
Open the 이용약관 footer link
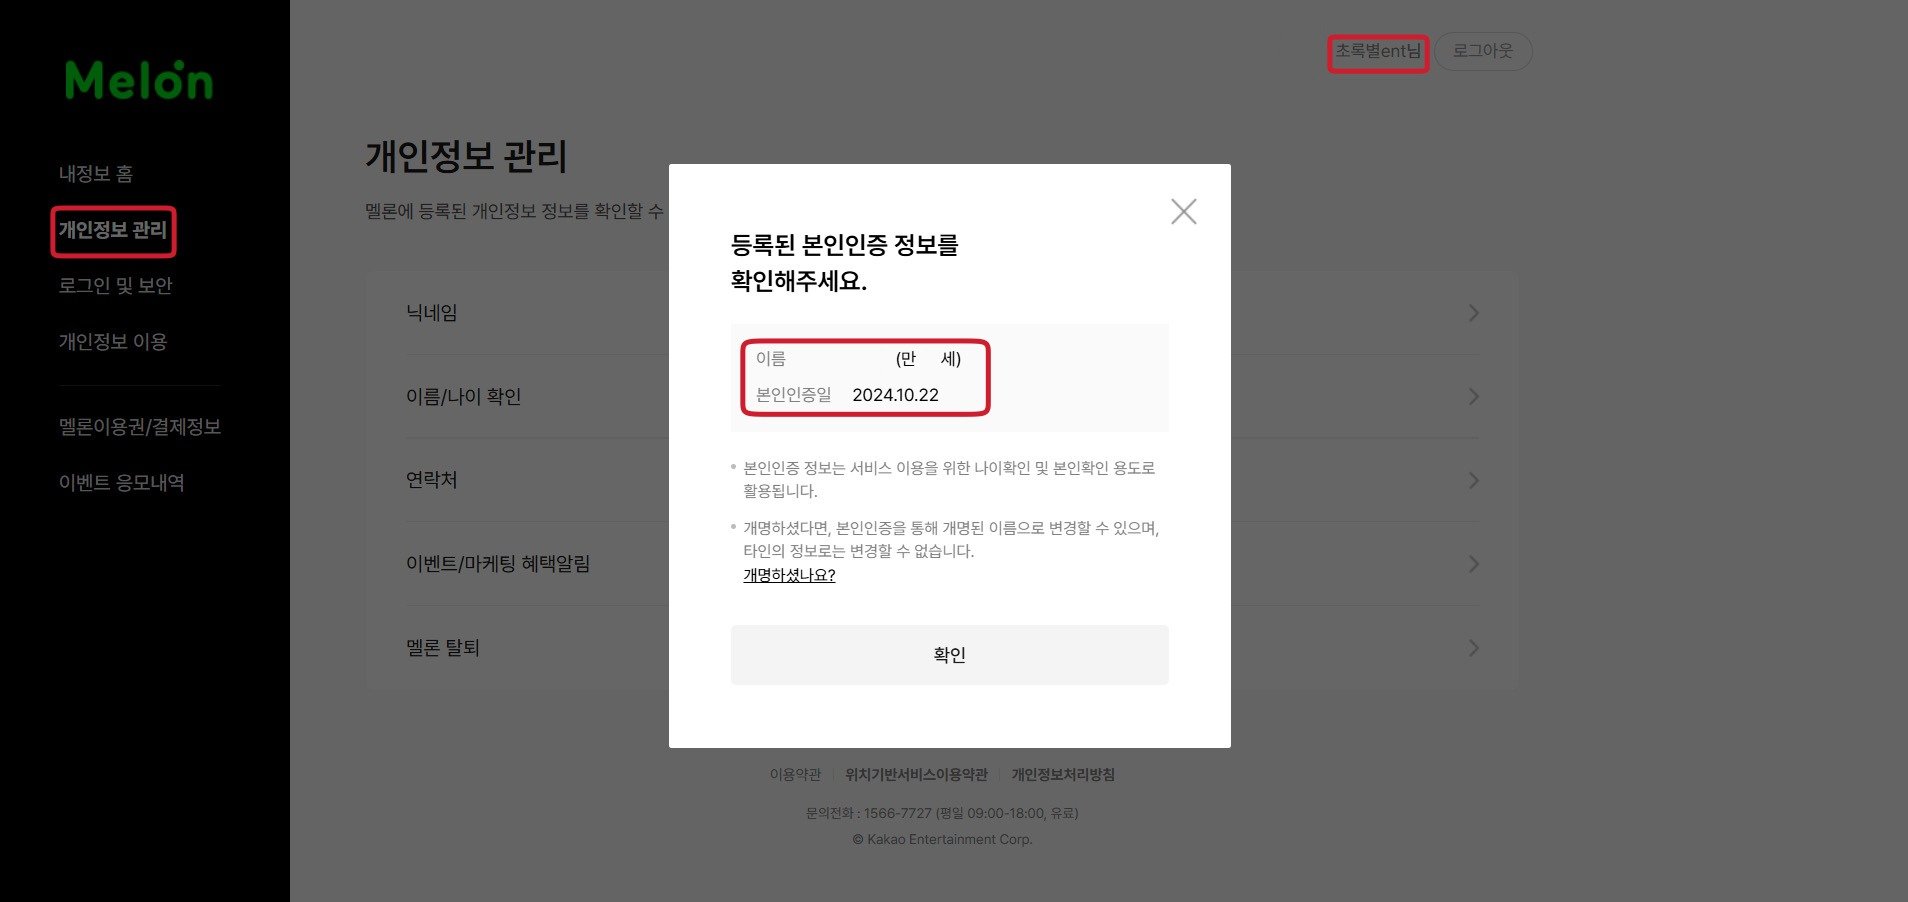click(795, 775)
